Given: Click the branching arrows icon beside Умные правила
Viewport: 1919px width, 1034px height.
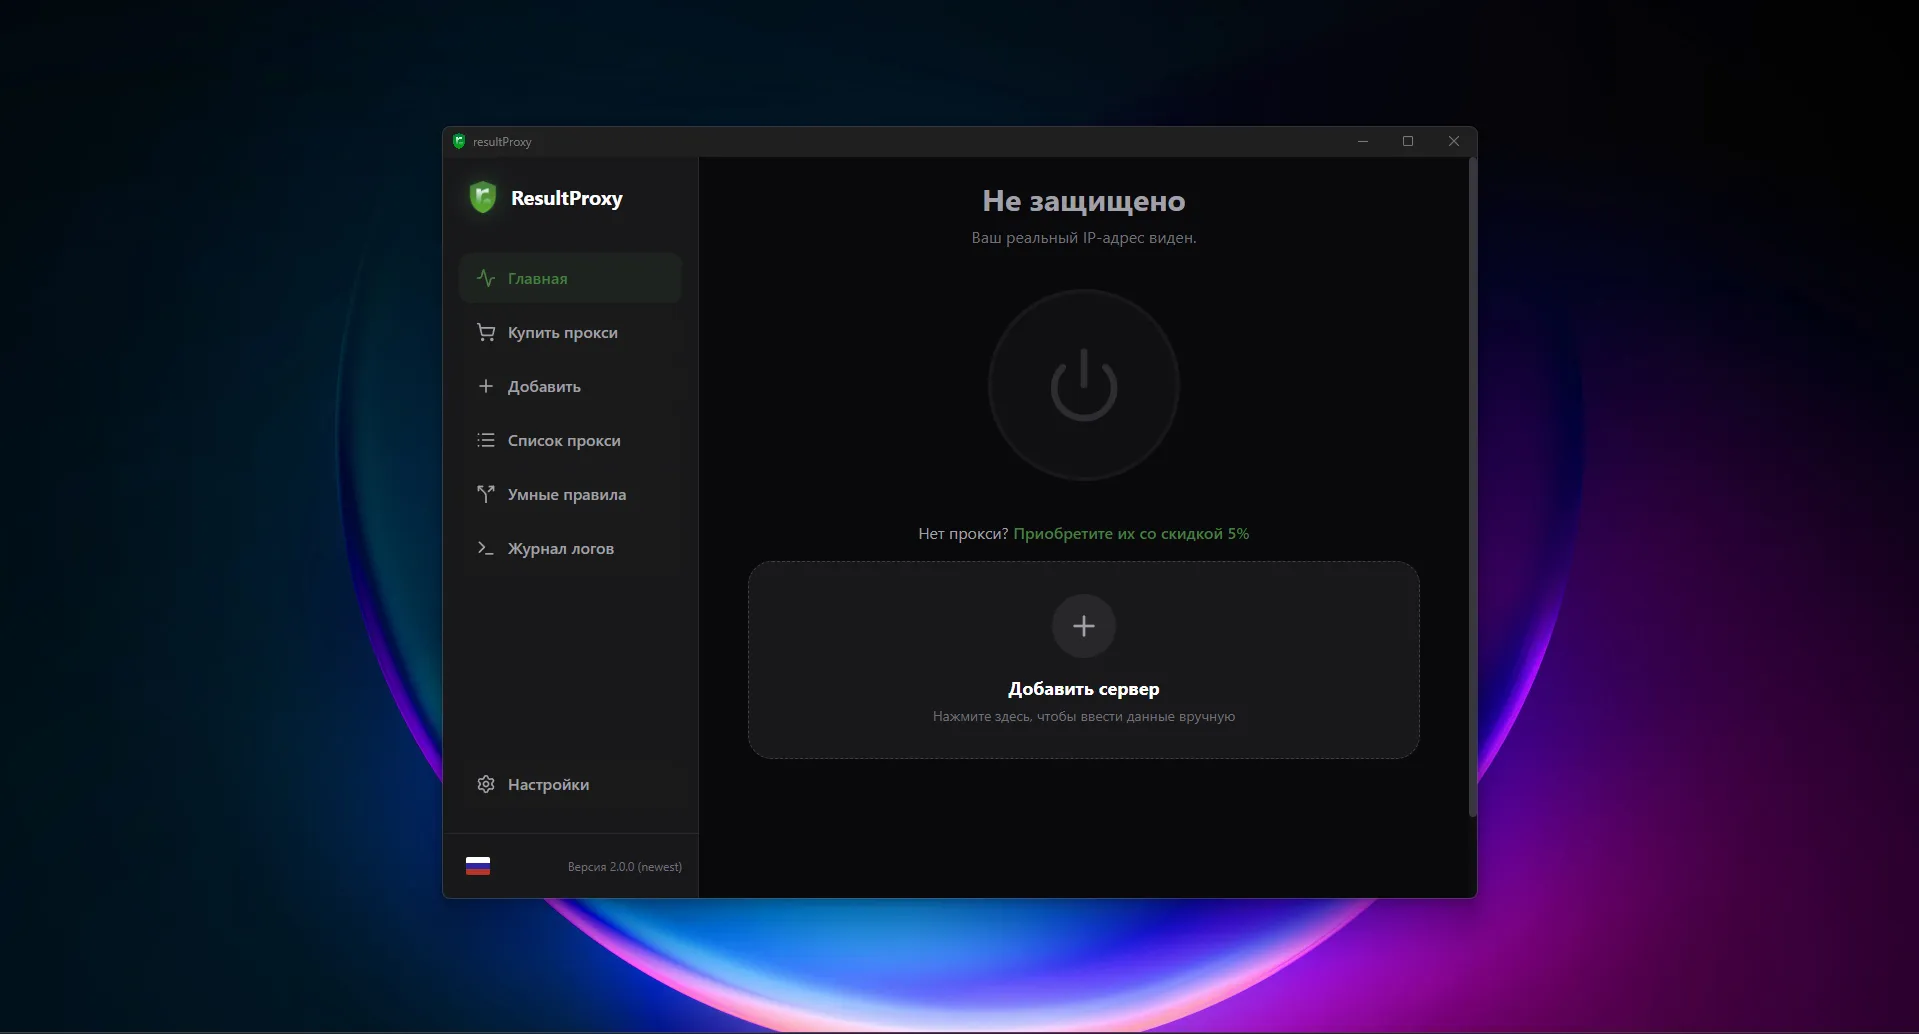Looking at the screenshot, I should click(x=486, y=494).
